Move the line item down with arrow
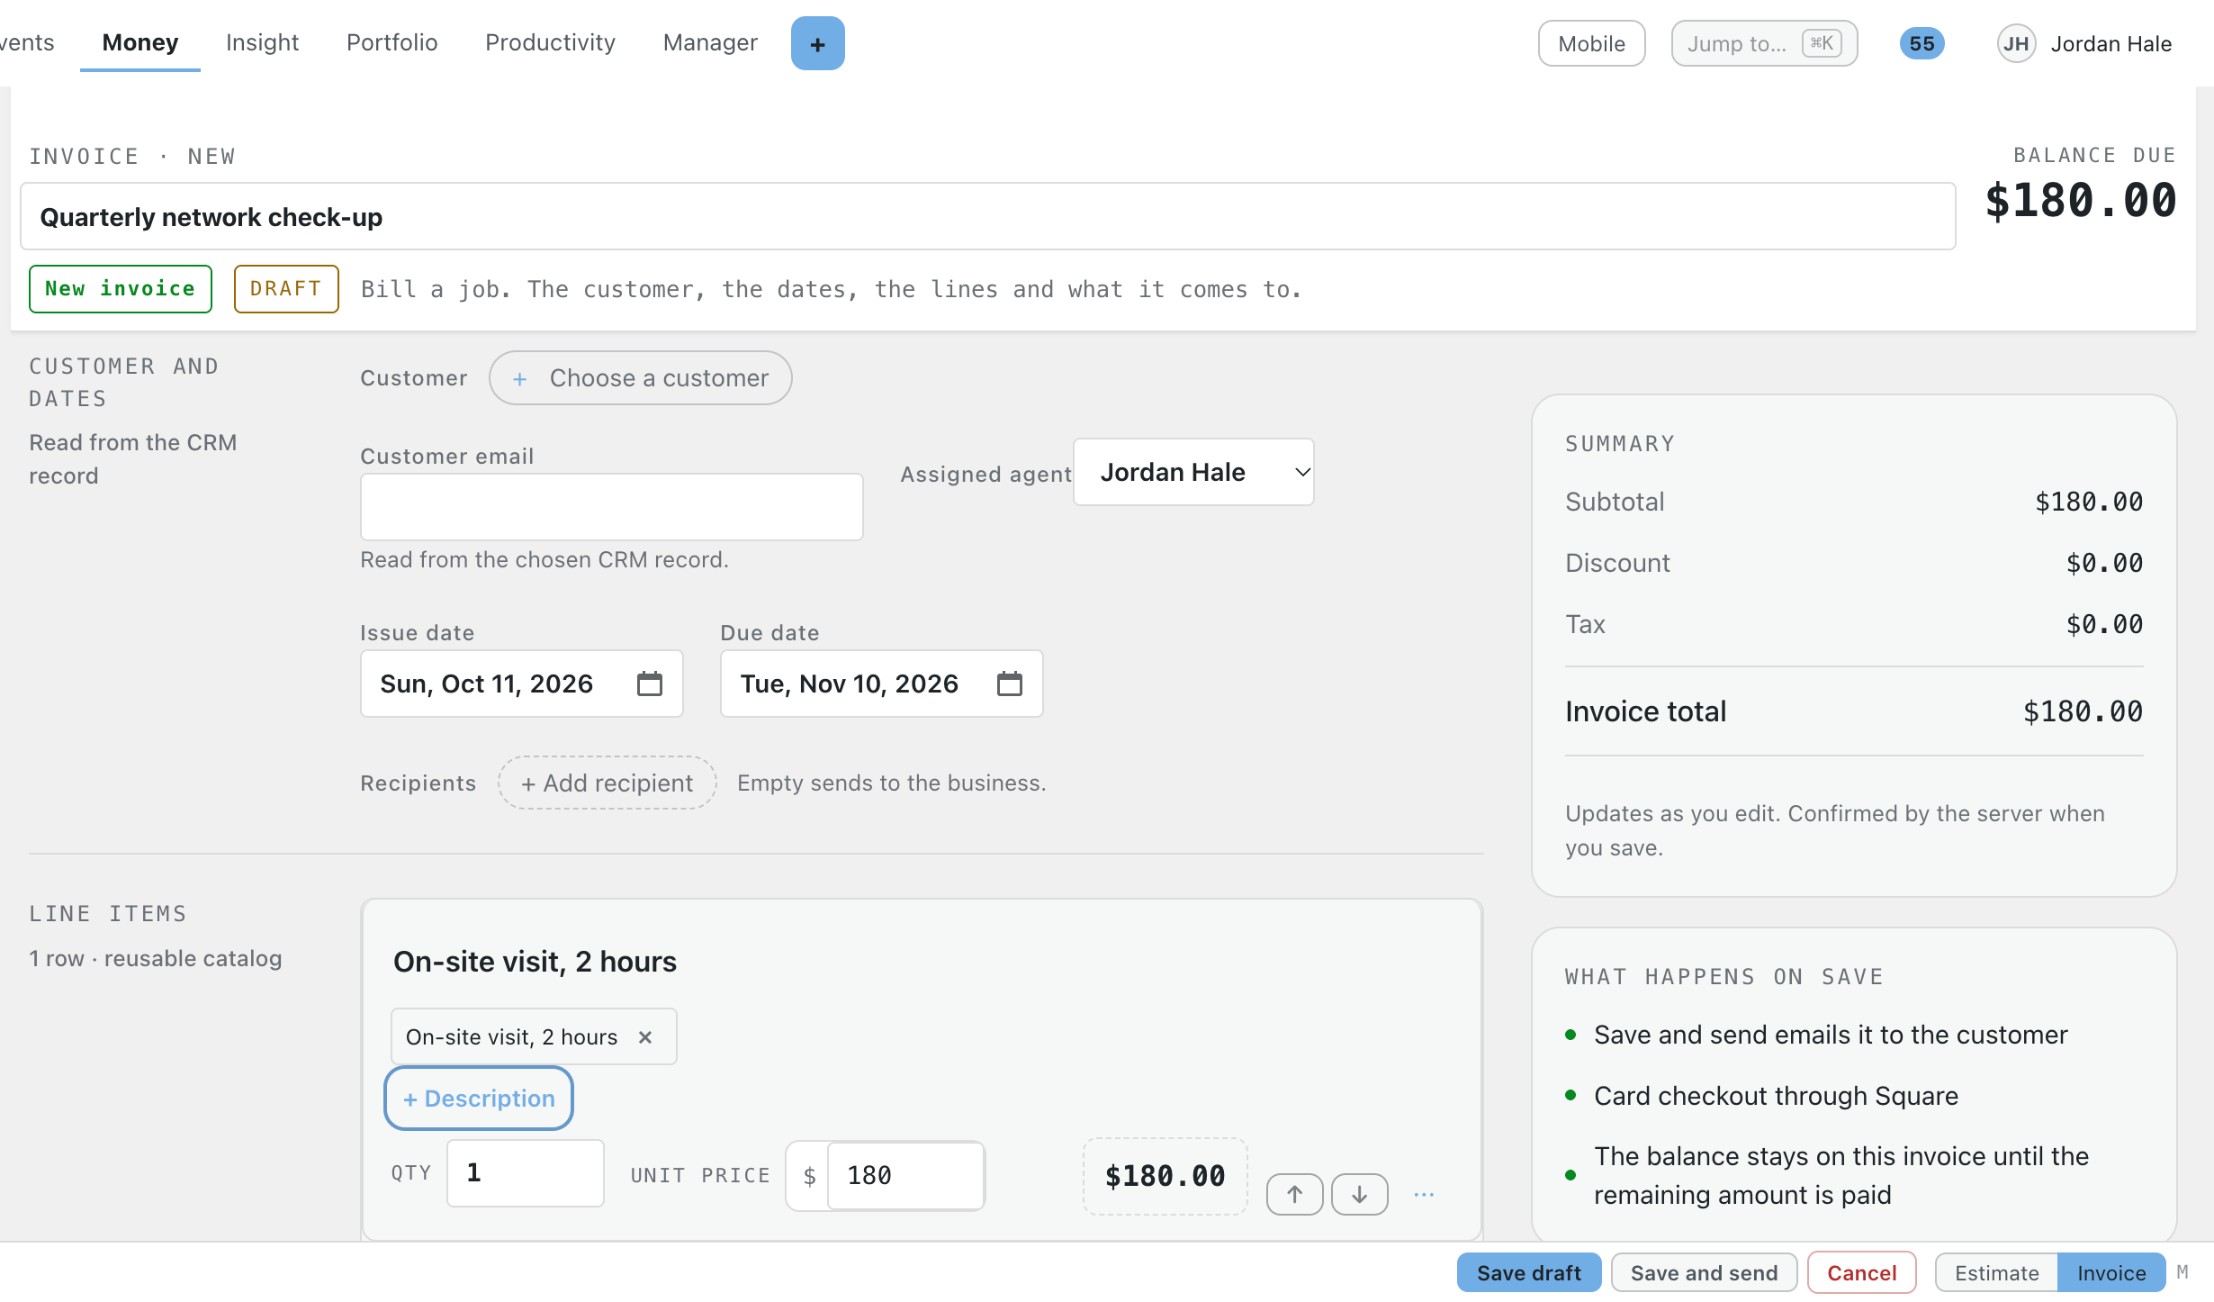2214x1302 pixels. pos(1359,1194)
